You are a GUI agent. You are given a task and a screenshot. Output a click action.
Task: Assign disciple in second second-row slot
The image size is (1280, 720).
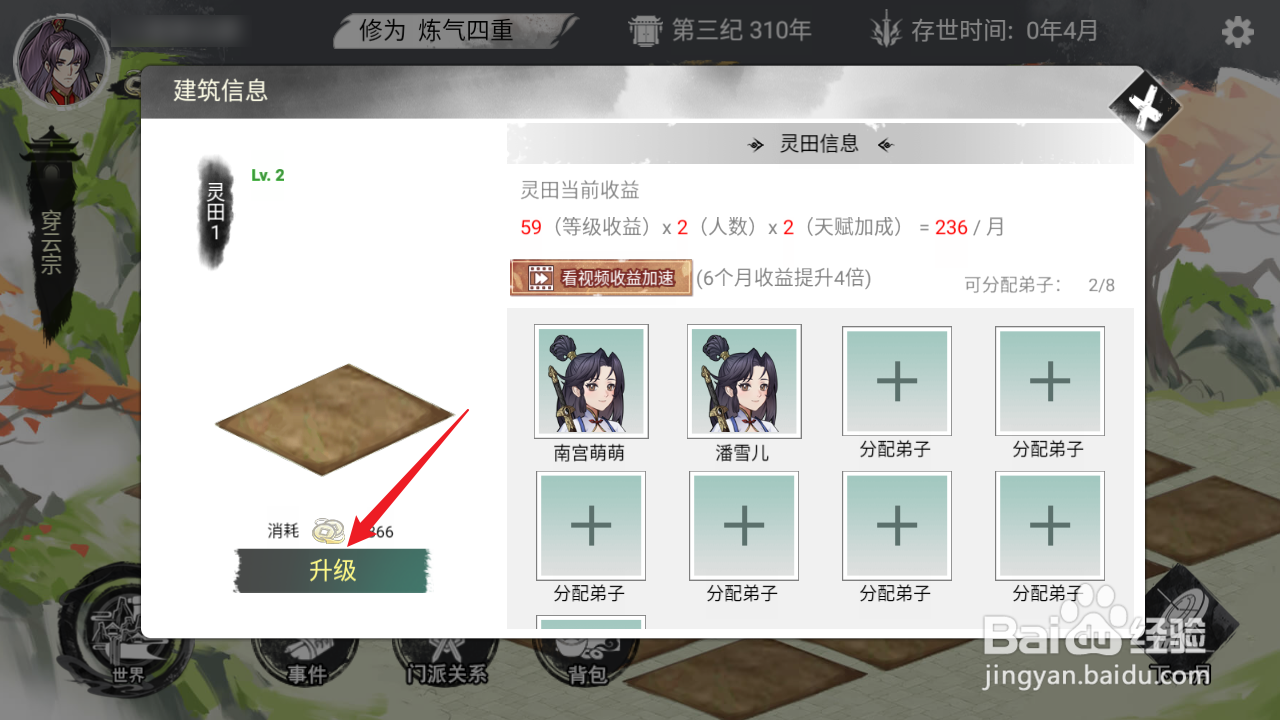point(744,526)
